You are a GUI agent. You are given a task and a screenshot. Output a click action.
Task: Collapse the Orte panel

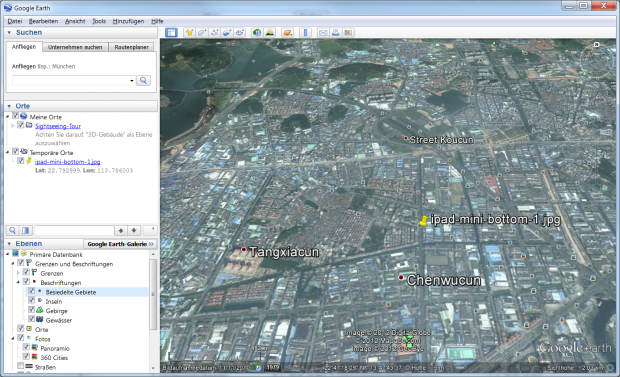(9, 106)
